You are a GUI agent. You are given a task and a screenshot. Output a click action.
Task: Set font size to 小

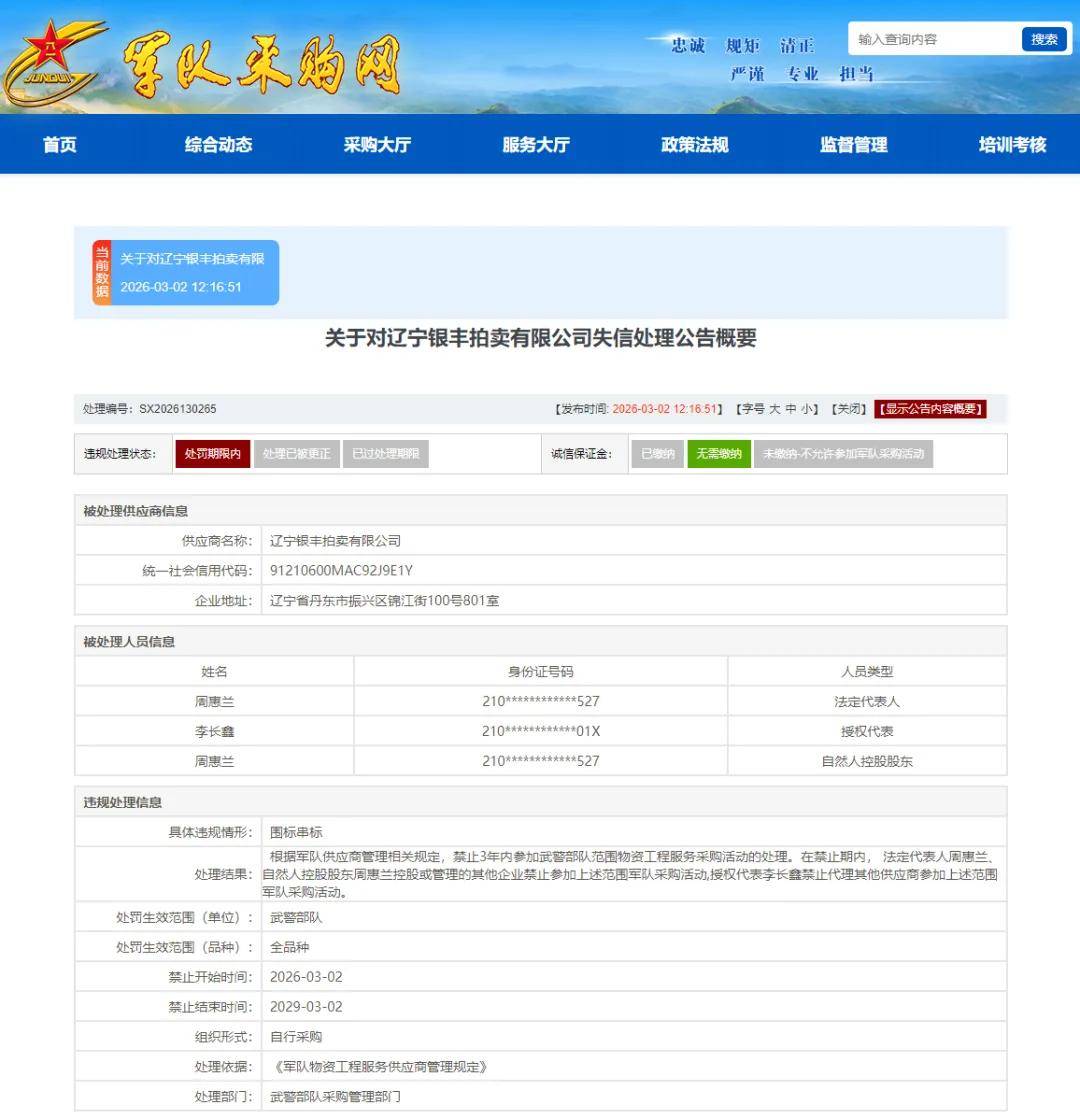[807, 409]
